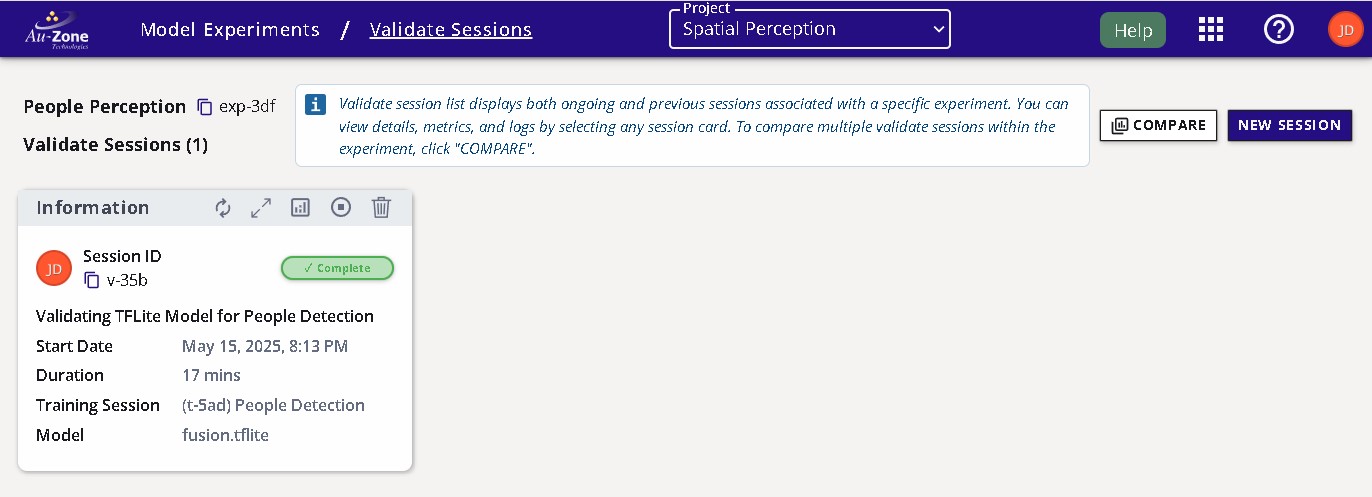Viewport: 1372px width, 497px height.
Task: Expand the session card to full view
Action: coord(261,208)
